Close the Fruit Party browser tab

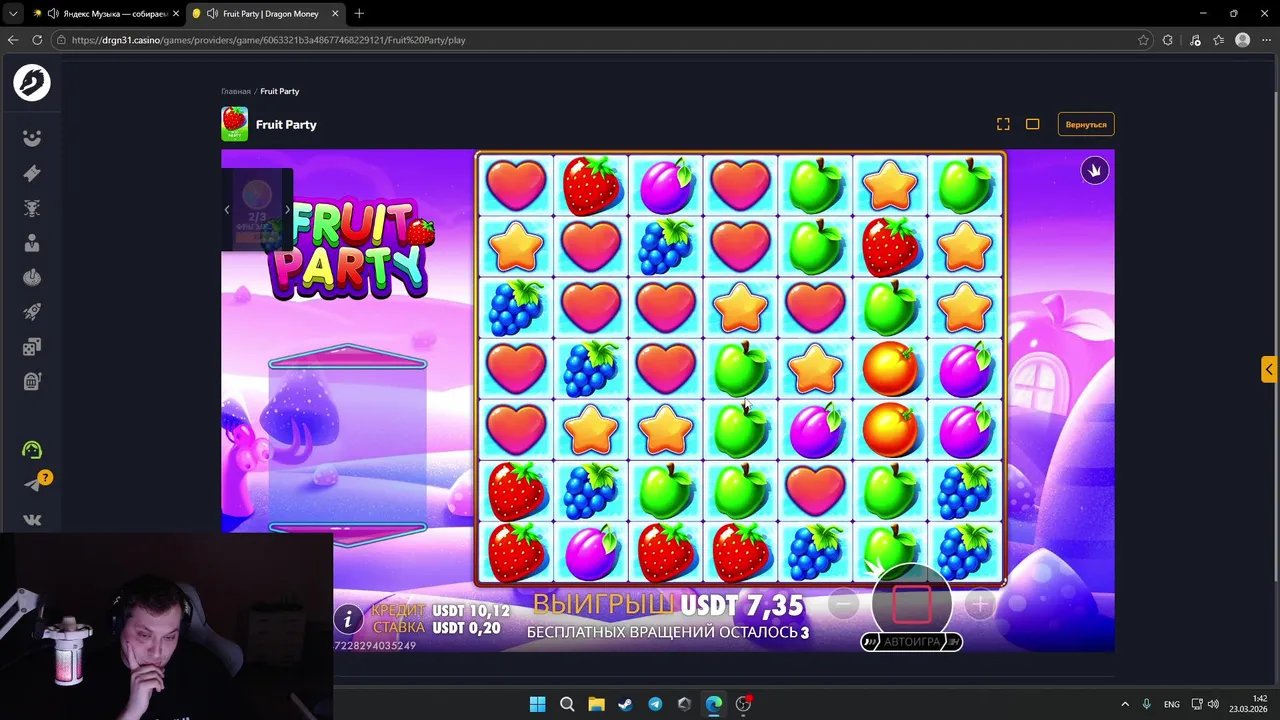pyautogui.click(x=335, y=14)
